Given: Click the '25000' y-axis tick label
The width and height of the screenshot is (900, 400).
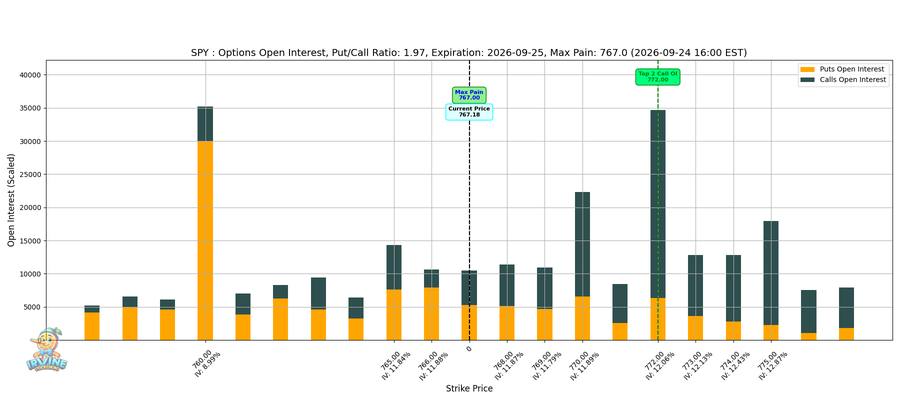Looking at the screenshot, I should point(32,175).
